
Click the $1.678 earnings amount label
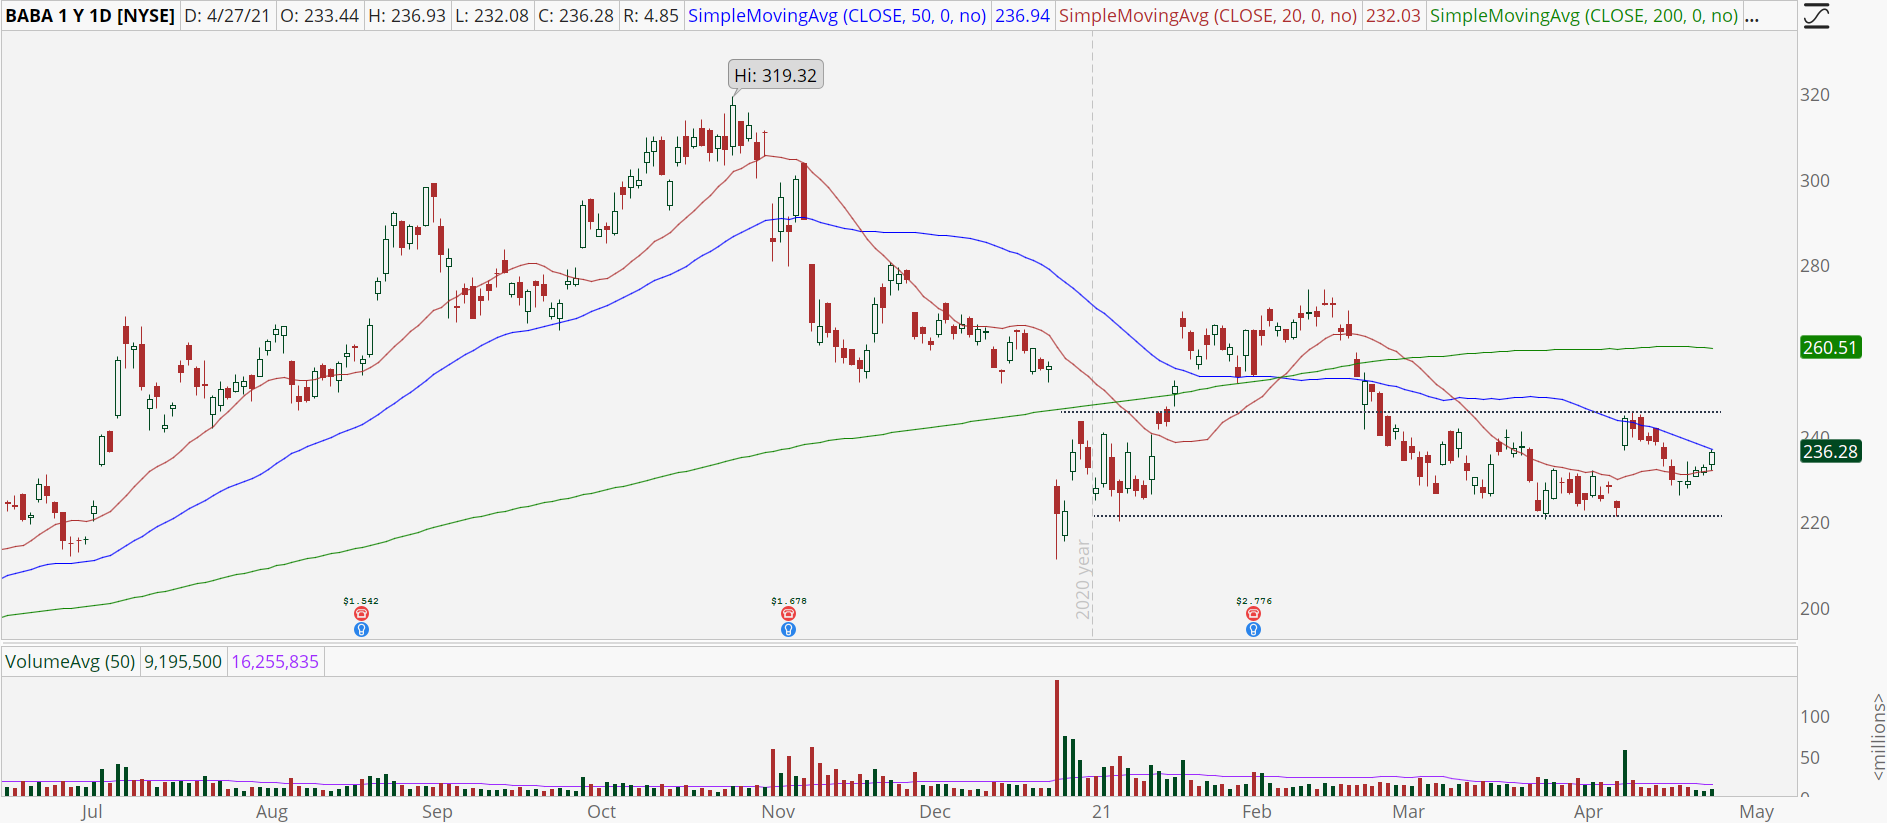[789, 601]
